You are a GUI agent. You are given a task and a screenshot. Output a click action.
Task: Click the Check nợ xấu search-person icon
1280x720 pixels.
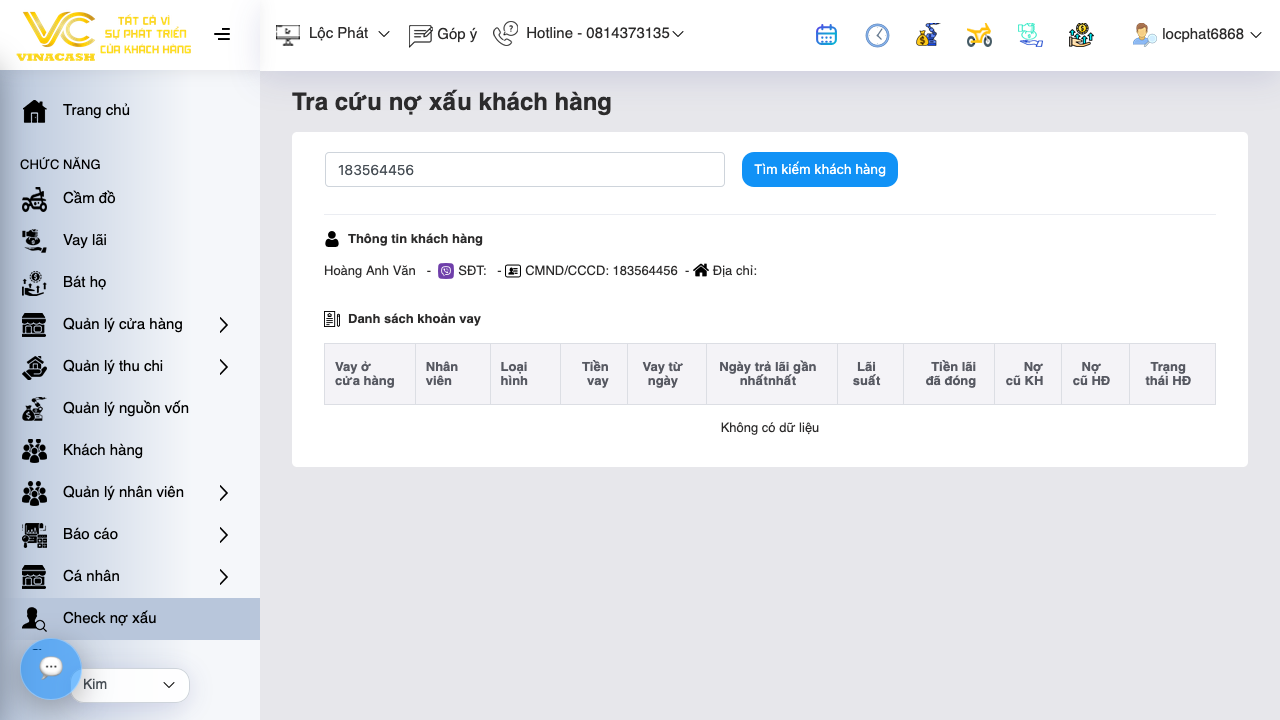34,619
